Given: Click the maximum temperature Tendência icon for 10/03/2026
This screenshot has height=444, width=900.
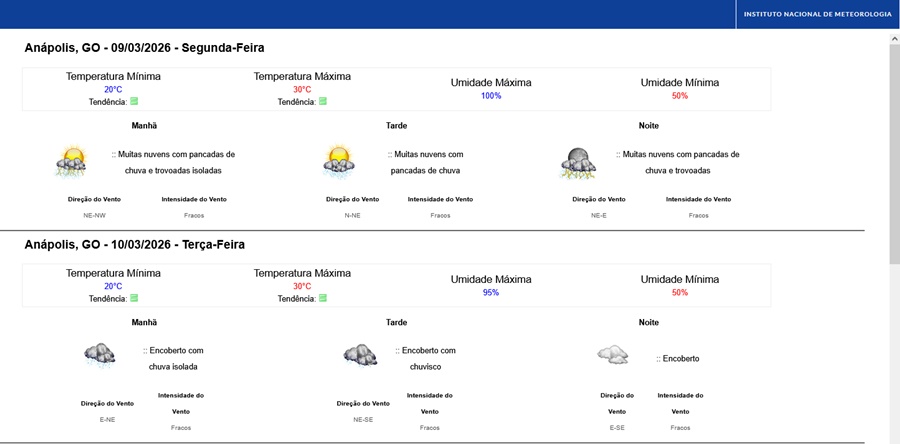Looking at the screenshot, I should (323, 298).
